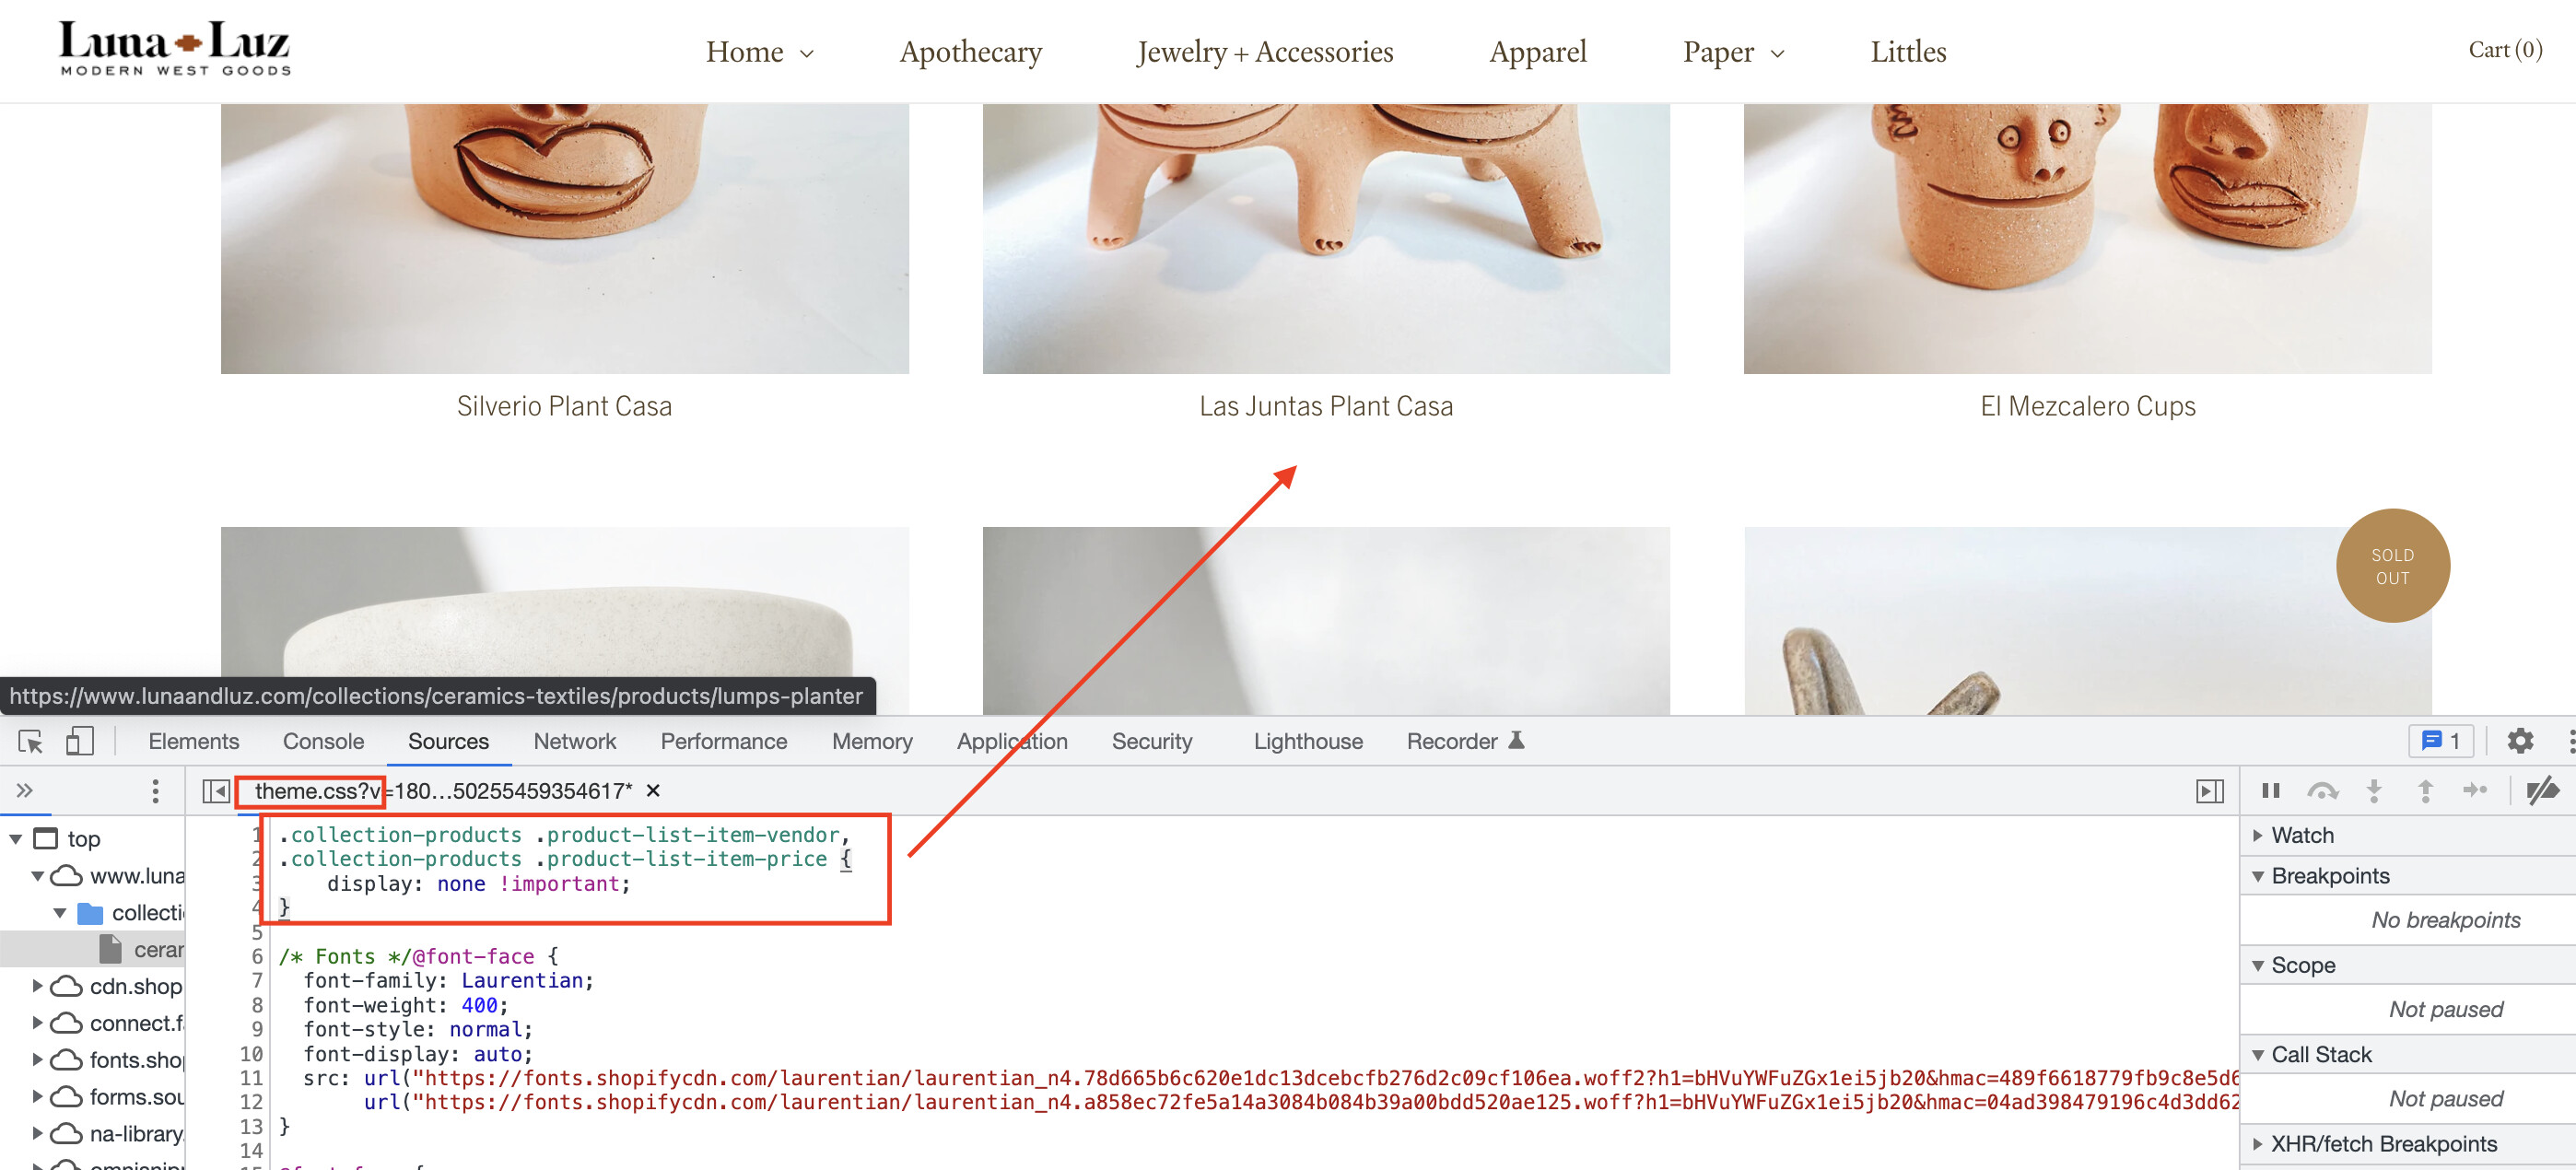Image resolution: width=2576 pixels, height=1170 pixels.
Task: Close the theme.css file tab
Action: point(653,791)
